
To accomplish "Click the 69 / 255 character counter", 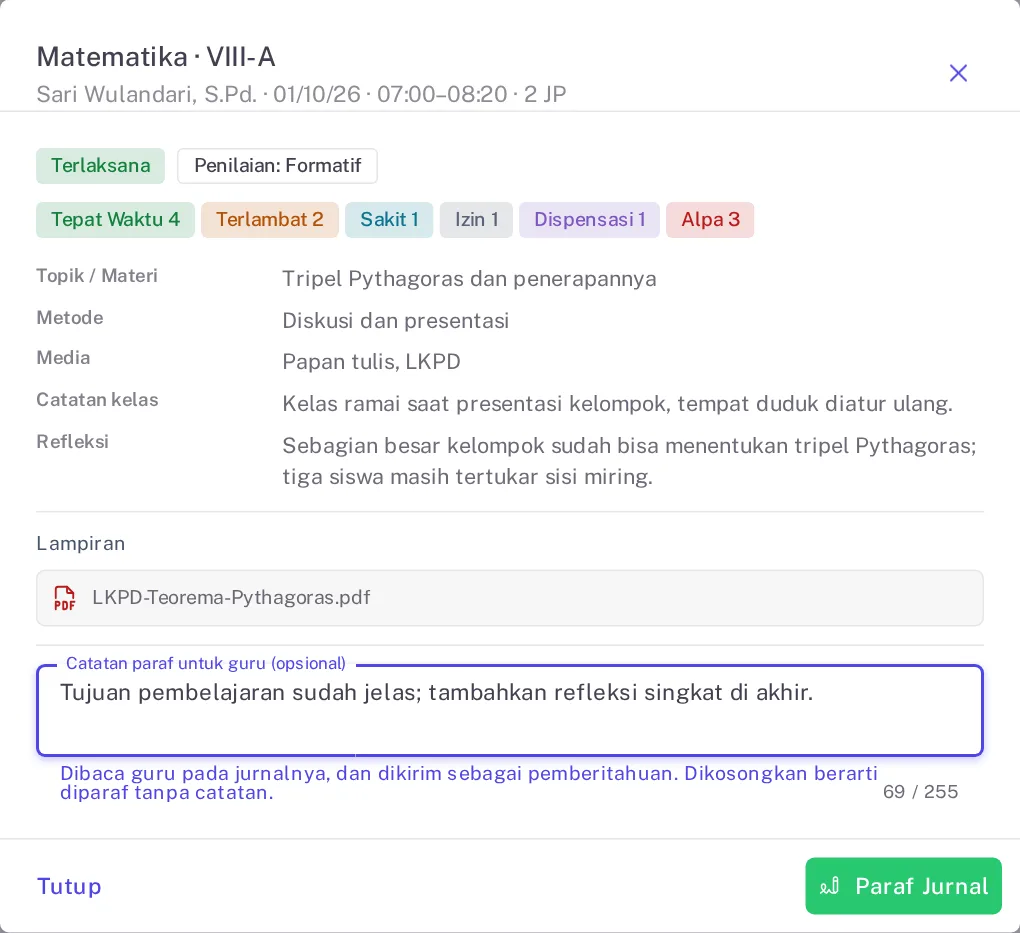I will [x=920, y=792].
